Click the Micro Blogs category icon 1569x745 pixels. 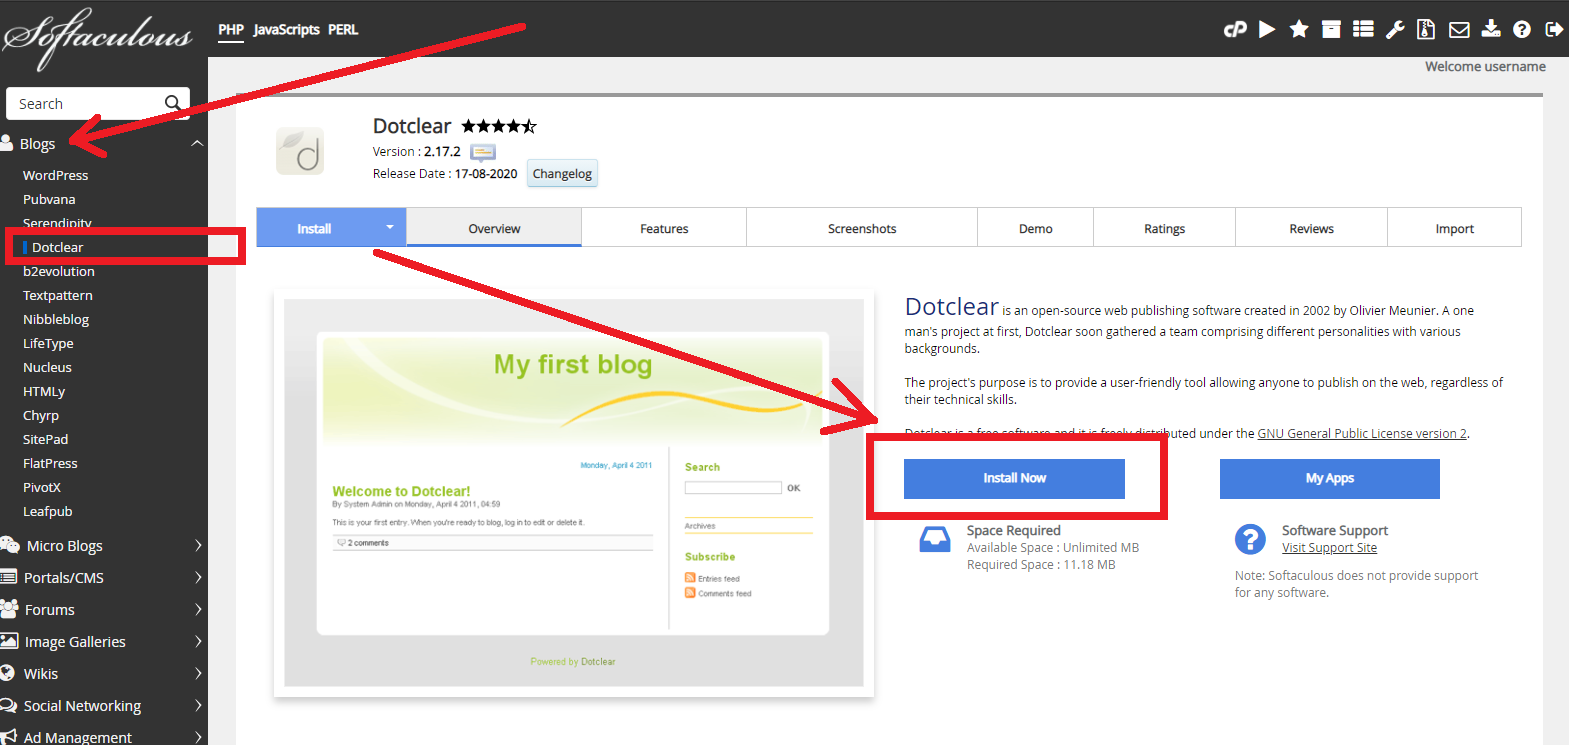click(x=10, y=545)
